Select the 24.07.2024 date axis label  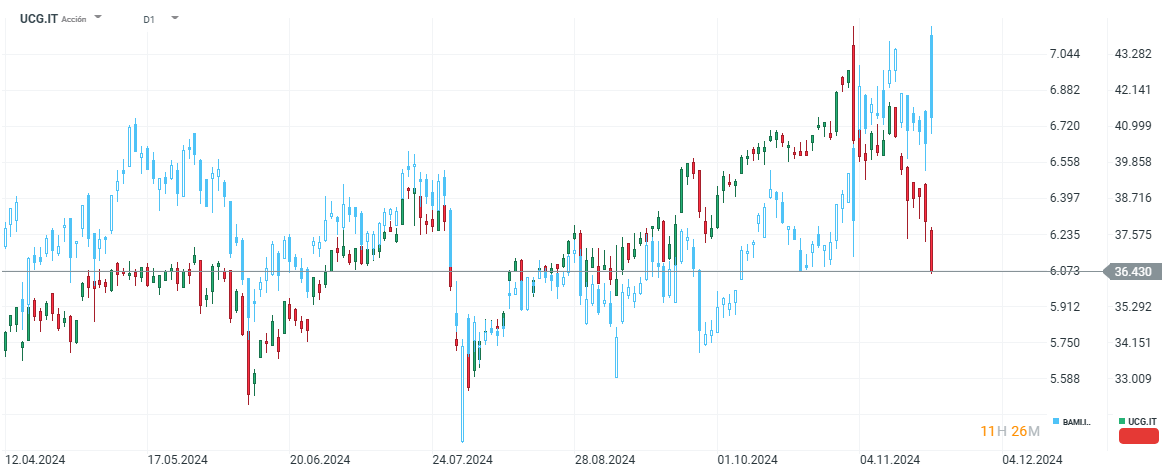coord(463,460)
